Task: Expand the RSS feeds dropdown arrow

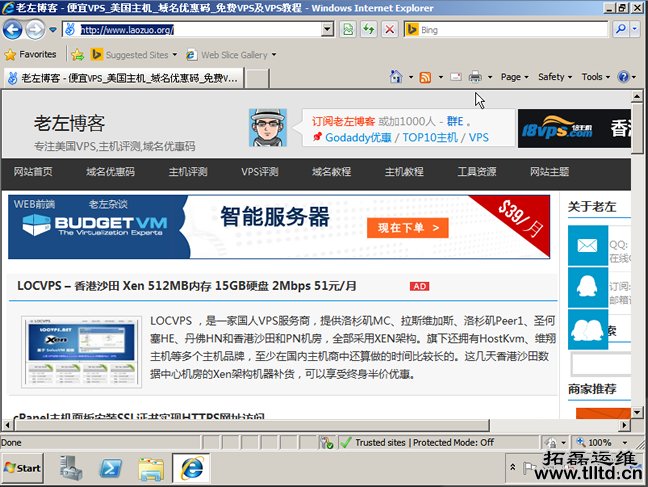Action: coord(441,77)
